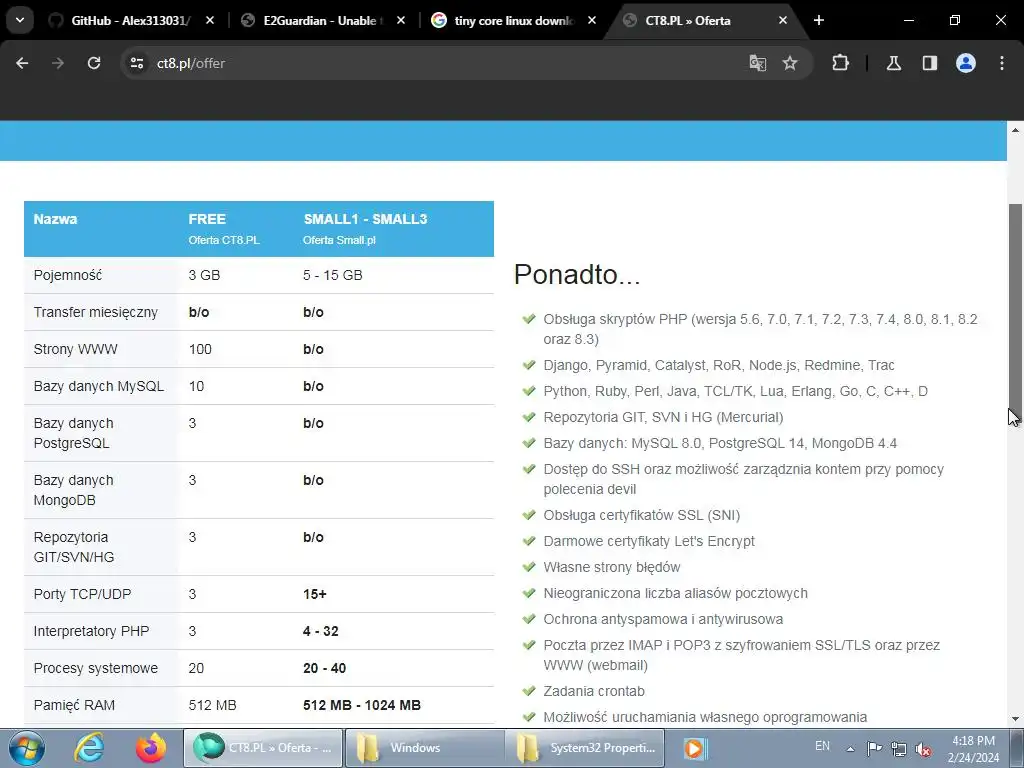The width and height of the screenshot is (1024, 768).
Task: Click the page vertical scrollbar thumb
Action: coord(1016,313)
